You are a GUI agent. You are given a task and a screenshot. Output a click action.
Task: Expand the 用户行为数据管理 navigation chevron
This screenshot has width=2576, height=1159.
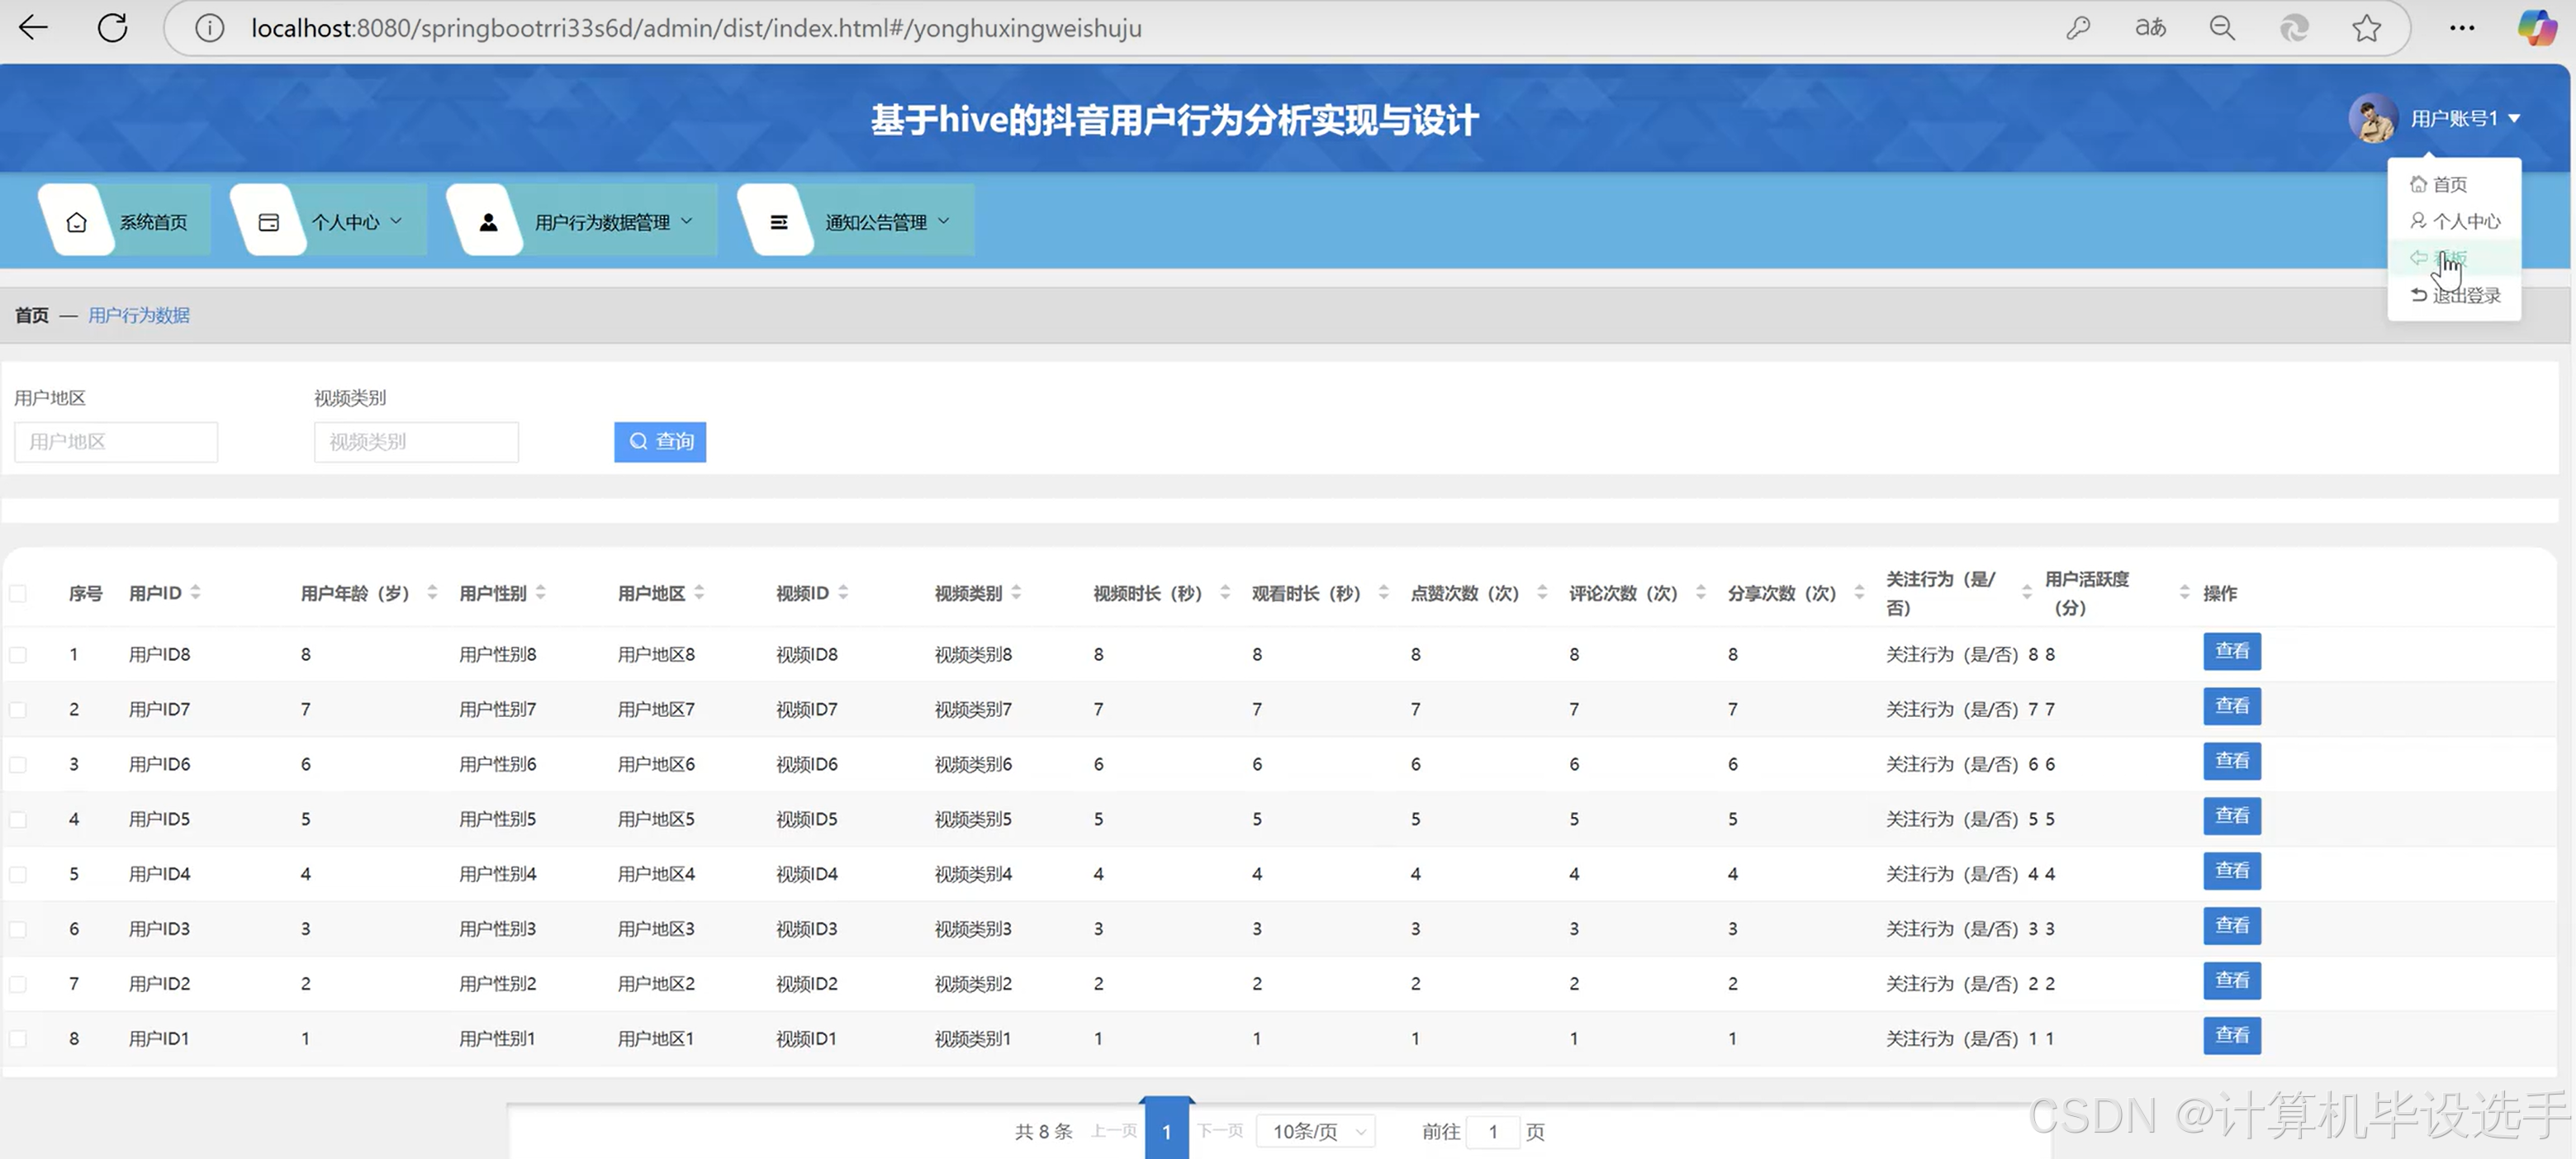pos(687,221)
